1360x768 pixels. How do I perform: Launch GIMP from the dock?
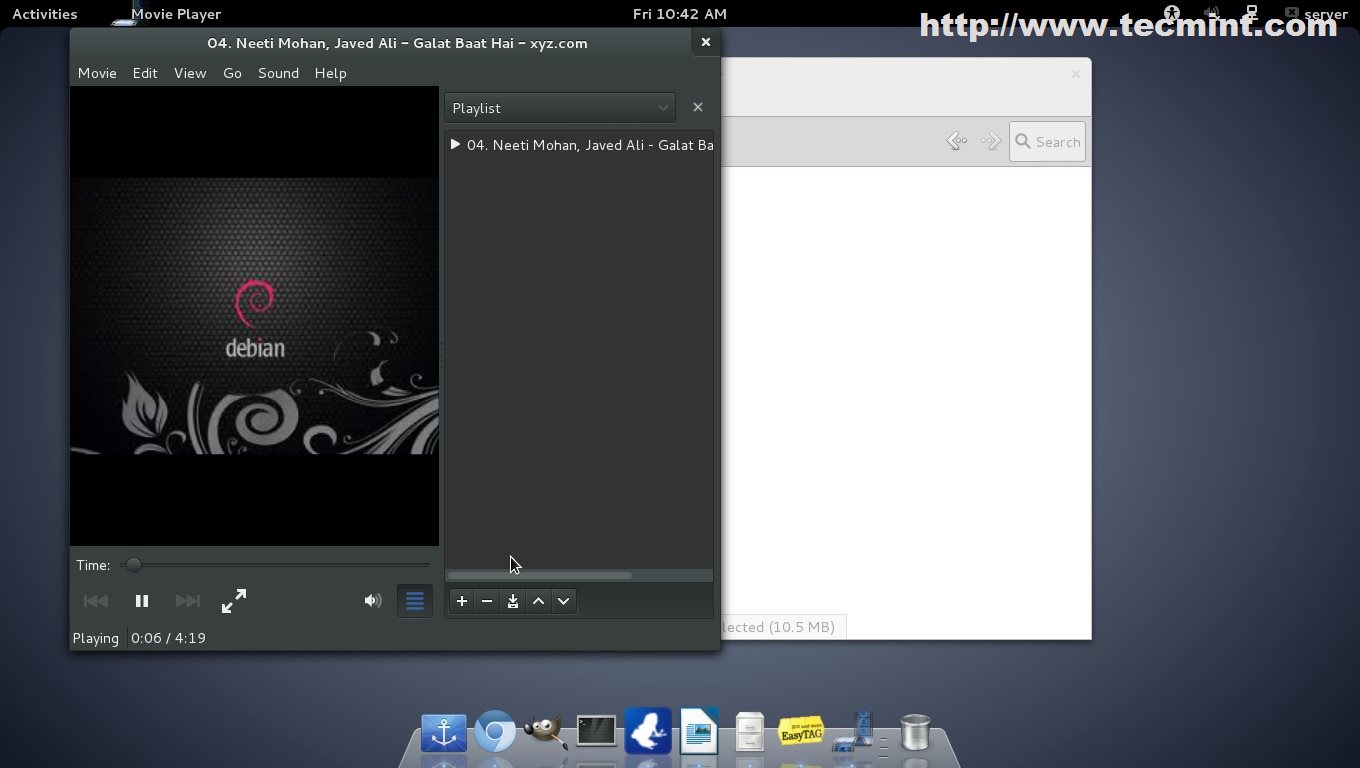tap(544, 733)
